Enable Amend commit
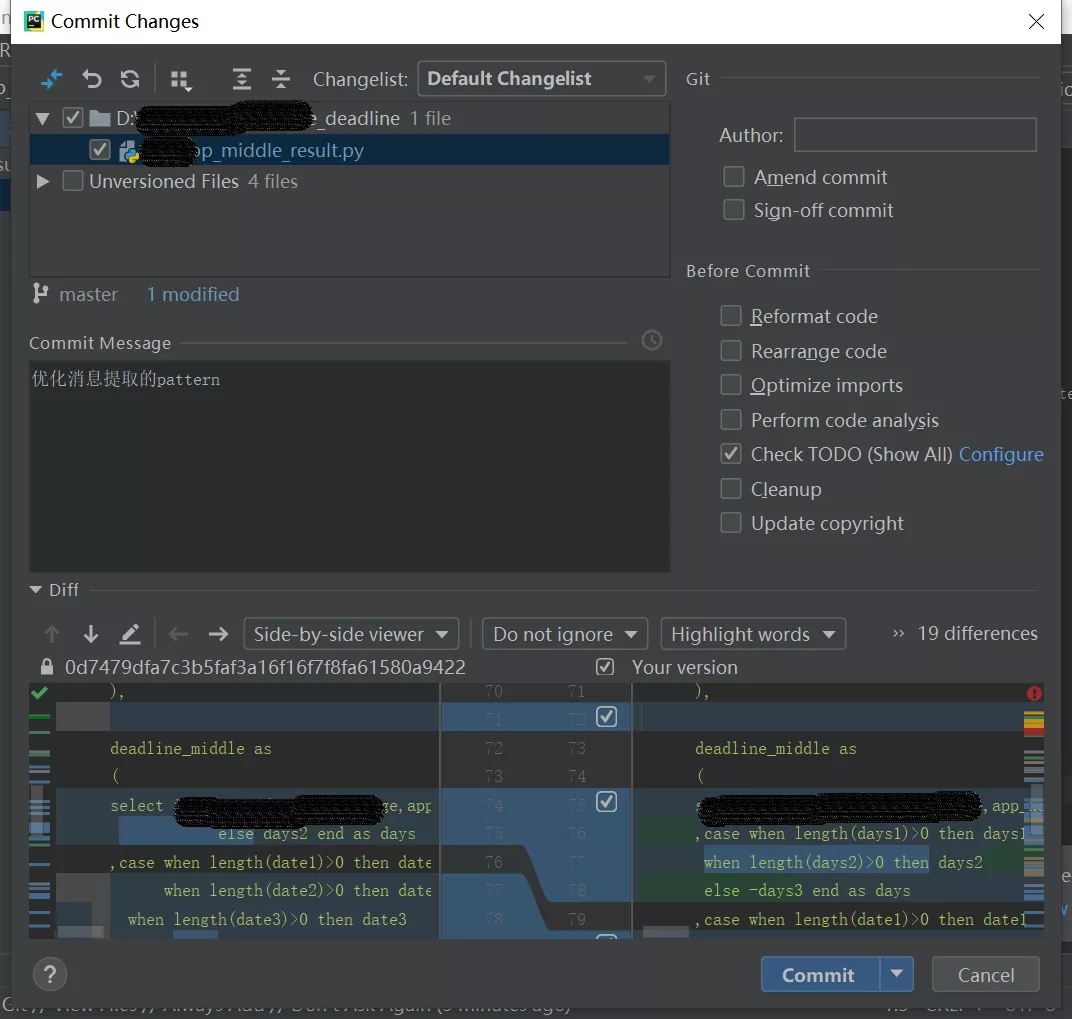Viewport: 1072px width, 1019px height. pos(733,176)
